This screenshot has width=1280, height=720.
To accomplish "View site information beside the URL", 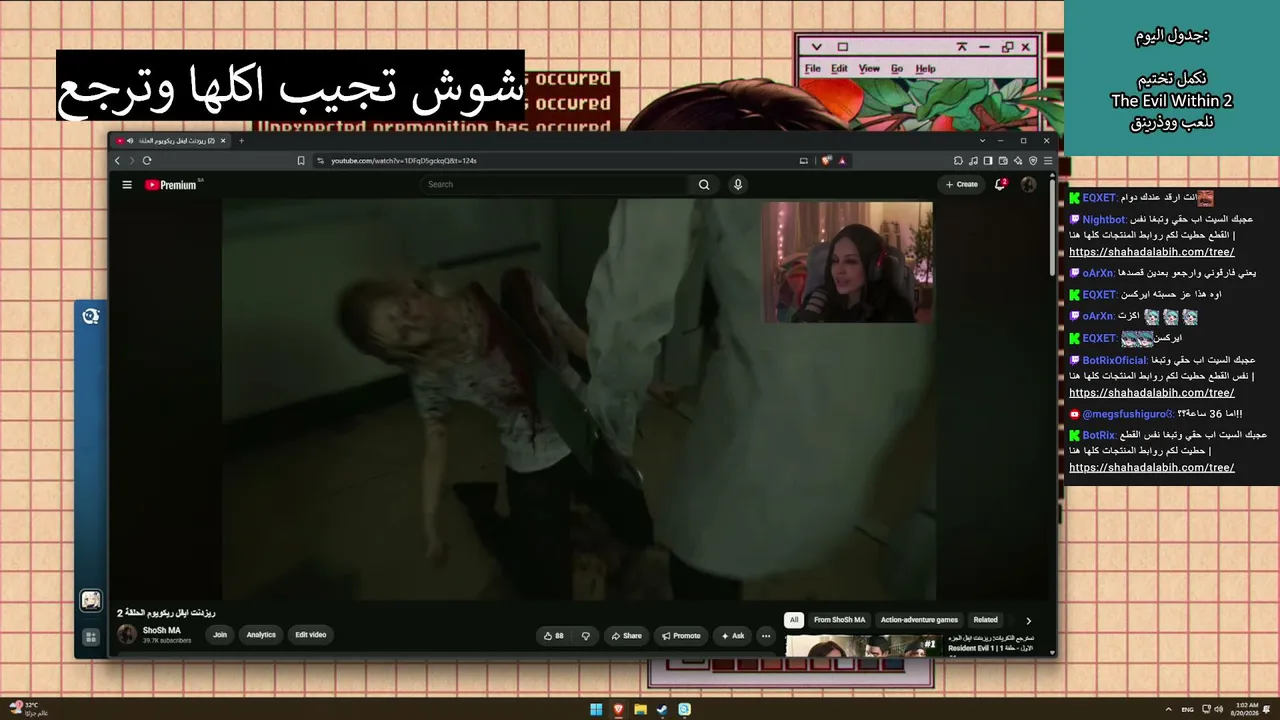I will coord(320,161).
